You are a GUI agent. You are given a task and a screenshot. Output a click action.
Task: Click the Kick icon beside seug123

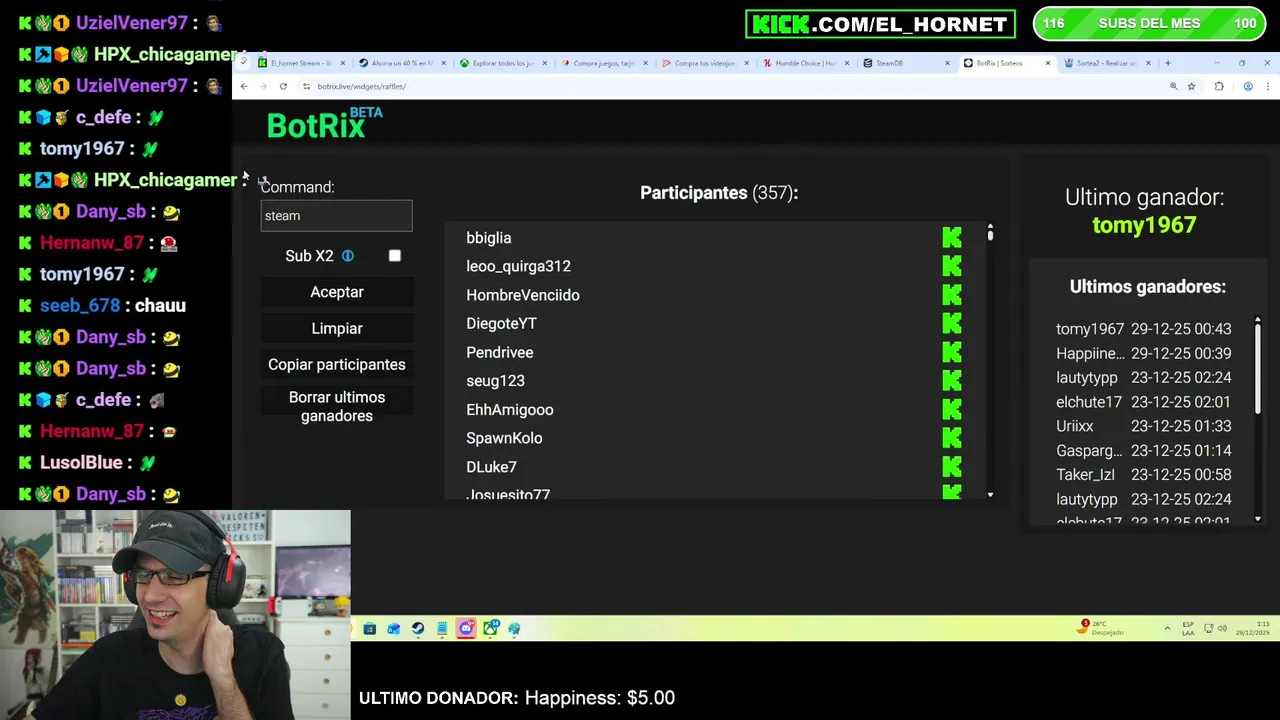pos(952,381)
